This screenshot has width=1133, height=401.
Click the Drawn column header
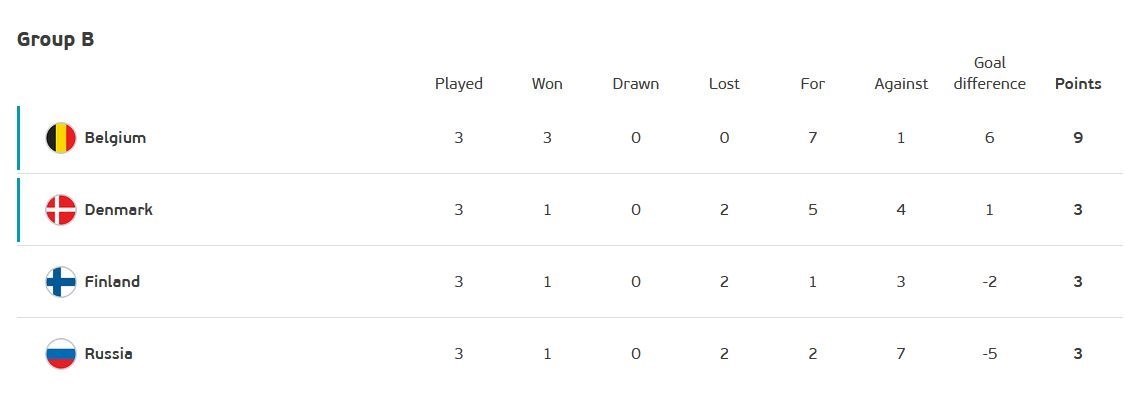point(636,84)
